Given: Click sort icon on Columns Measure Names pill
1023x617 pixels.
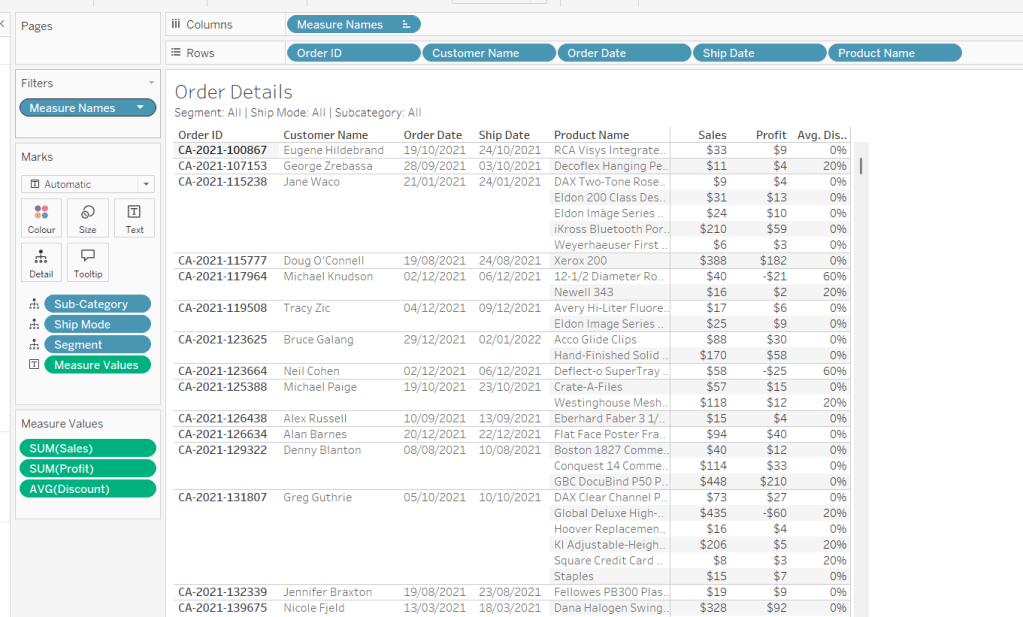Looking at the screenshot, I should coord(406,25).
